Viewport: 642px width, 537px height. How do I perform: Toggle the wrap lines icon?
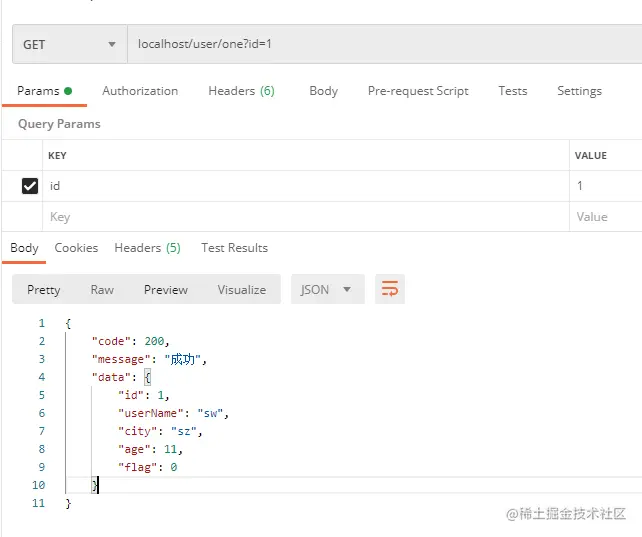[x=390, y=289]
